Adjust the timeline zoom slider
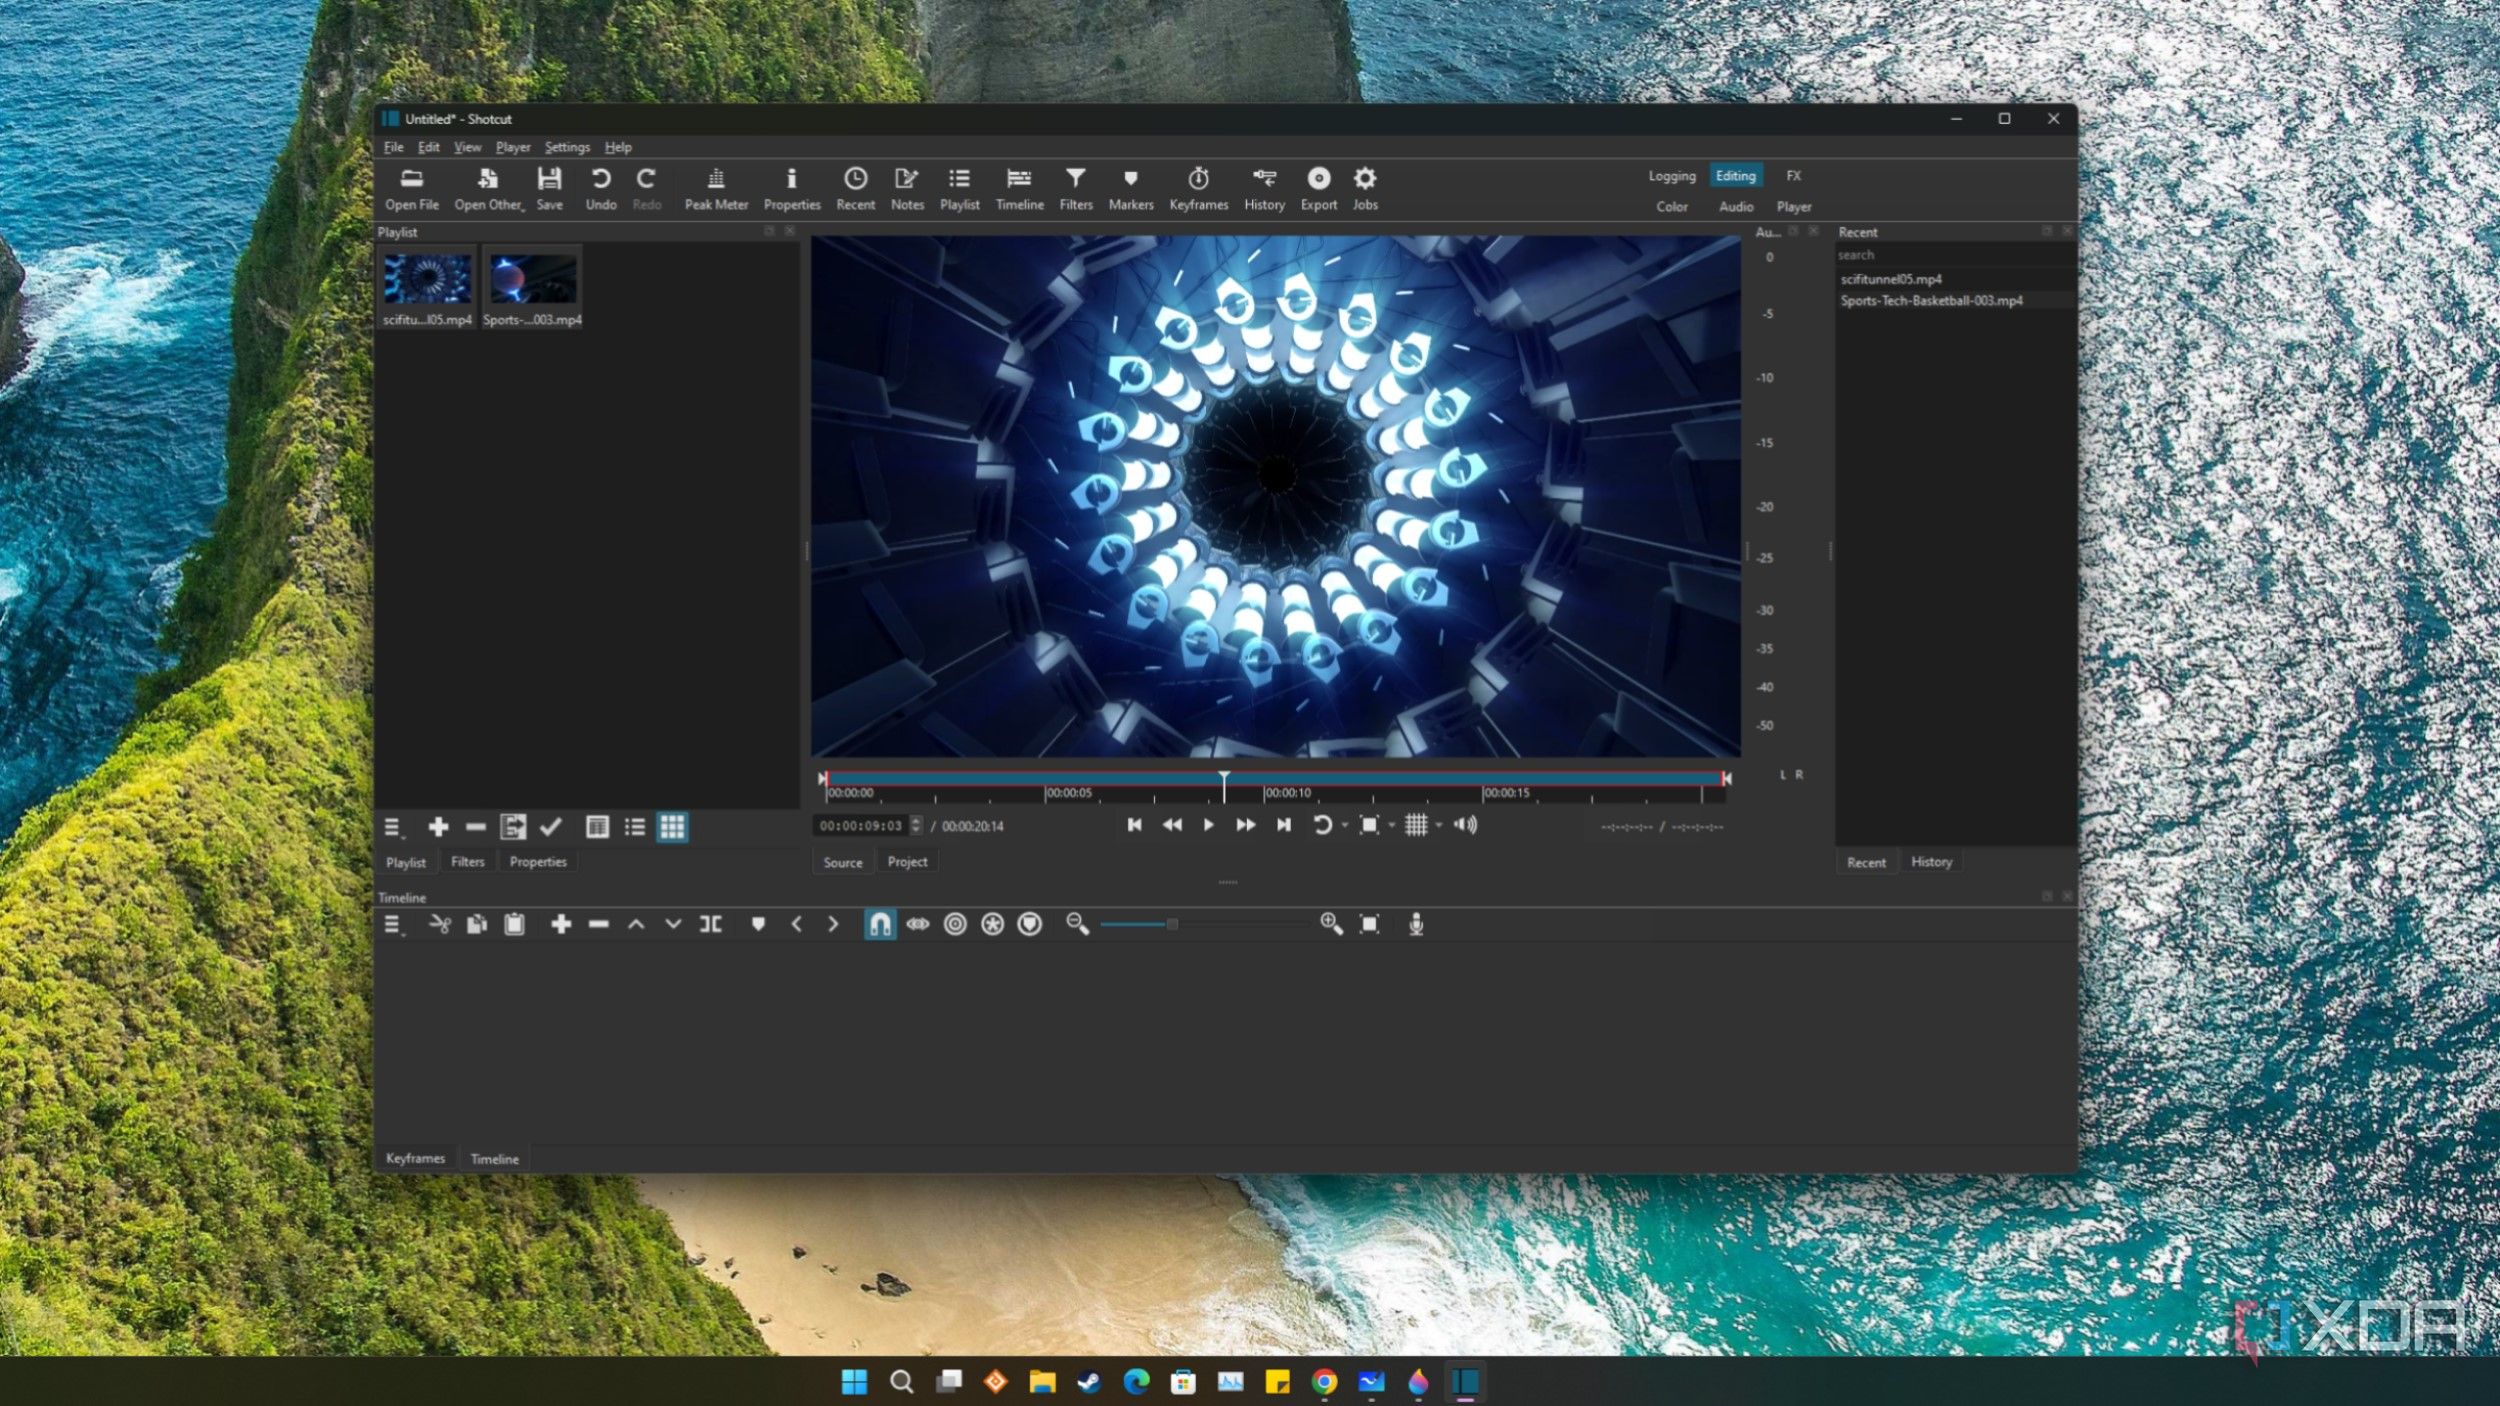Viewport: 2500px width, 1406px height. tap(1172, 924)
